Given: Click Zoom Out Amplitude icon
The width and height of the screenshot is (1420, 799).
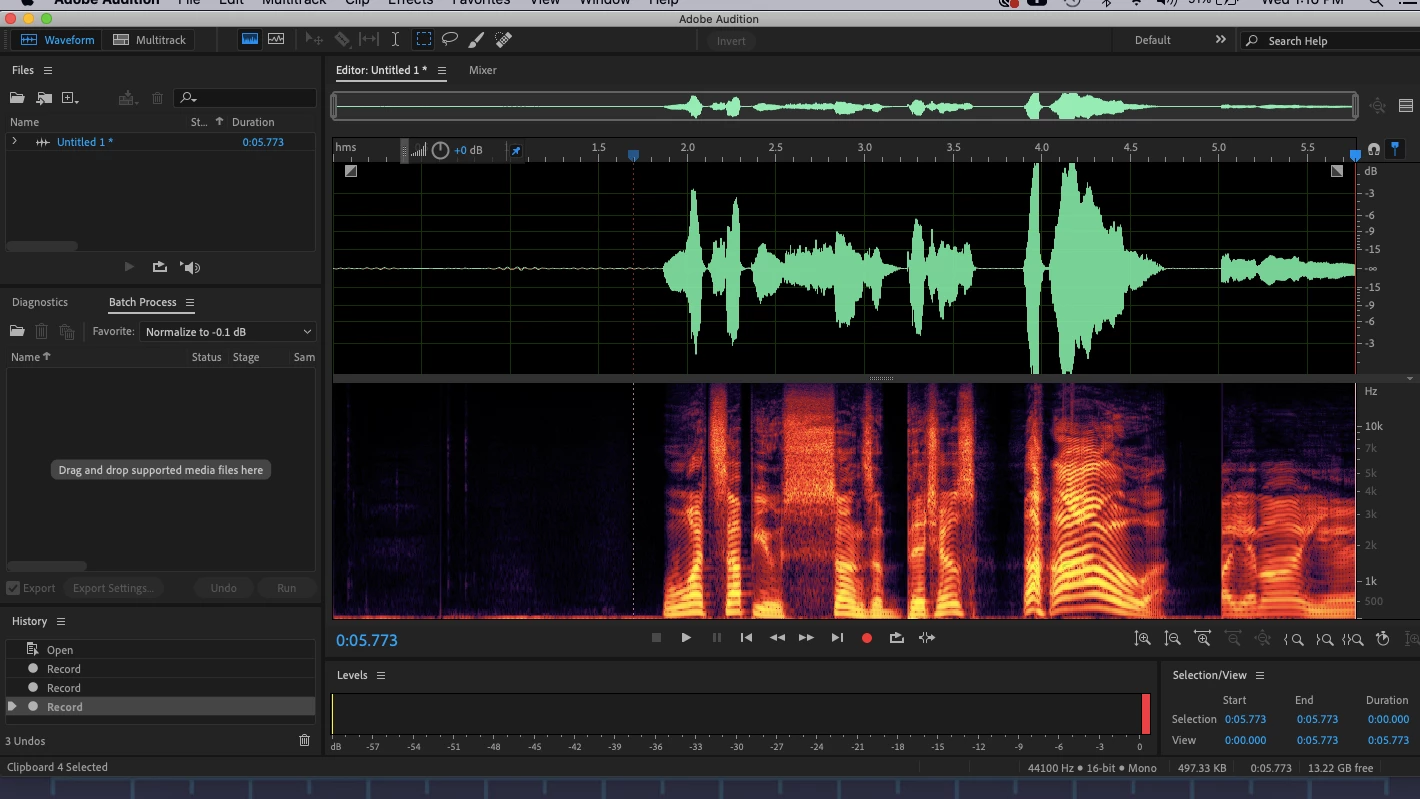Looking at the screenshot, I should tap(1173, 638).
